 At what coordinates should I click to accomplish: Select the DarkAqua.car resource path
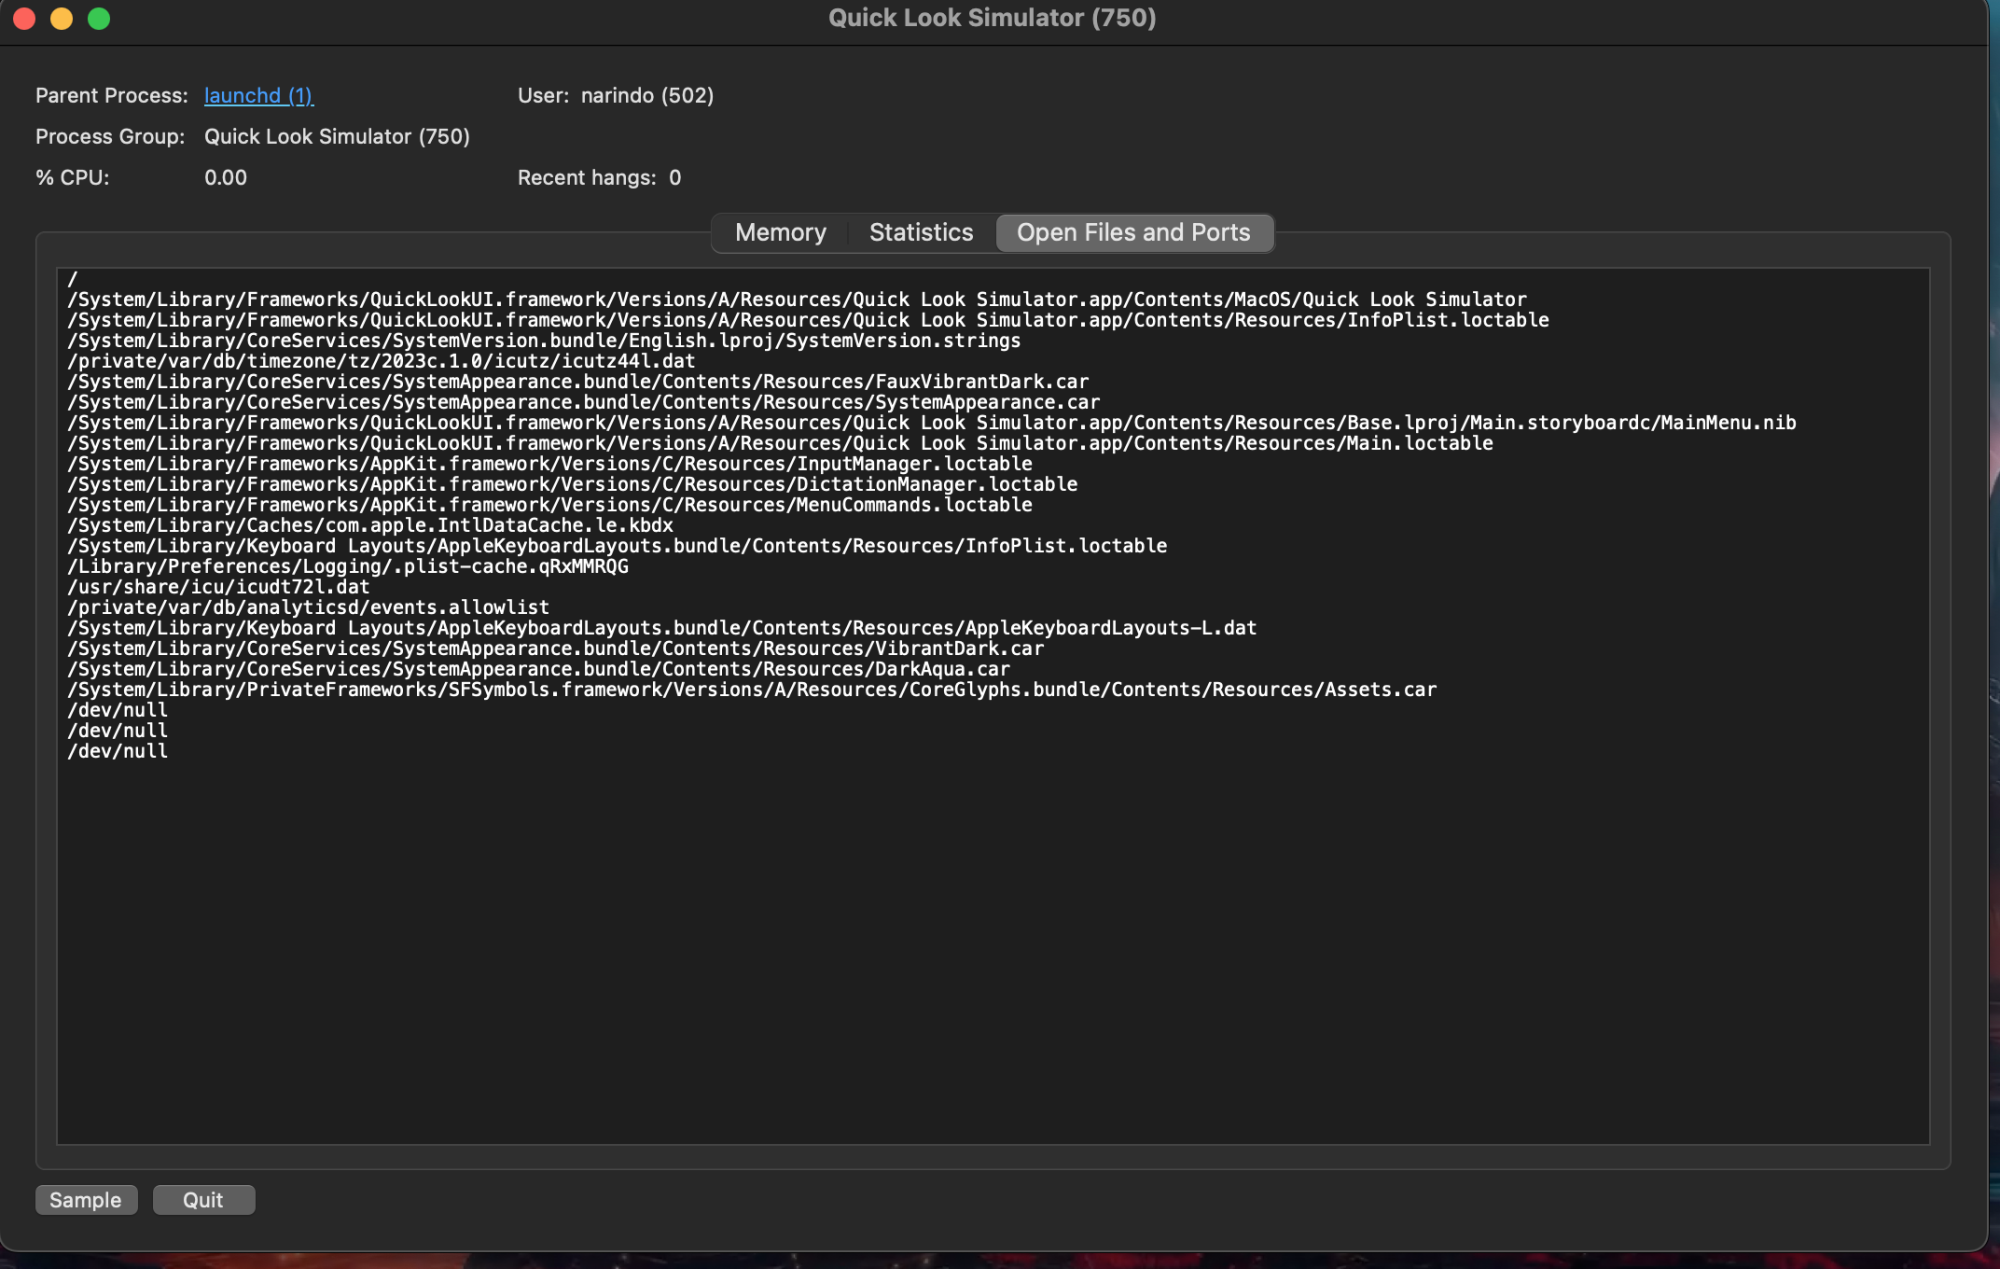(539, 668)
